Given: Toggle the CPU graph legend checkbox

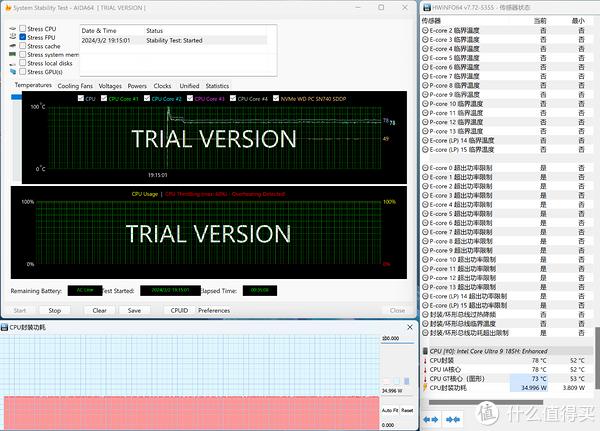Looking at the screenshot, I should tap(81, 98).
